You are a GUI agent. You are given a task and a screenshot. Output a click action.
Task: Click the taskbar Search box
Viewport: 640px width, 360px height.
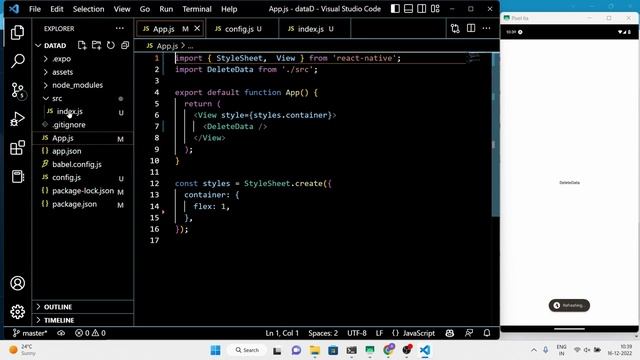click(x=248, y=350)
